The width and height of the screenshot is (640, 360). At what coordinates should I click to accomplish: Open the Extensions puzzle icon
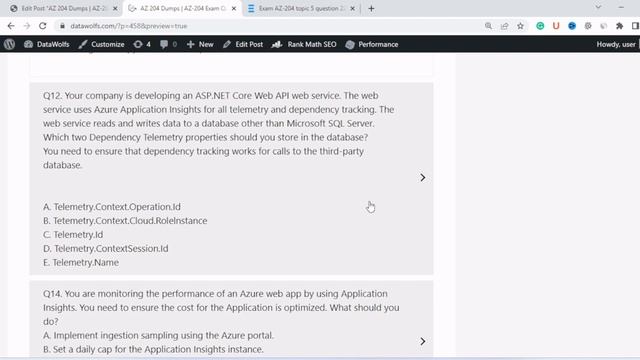coord(620,26)
